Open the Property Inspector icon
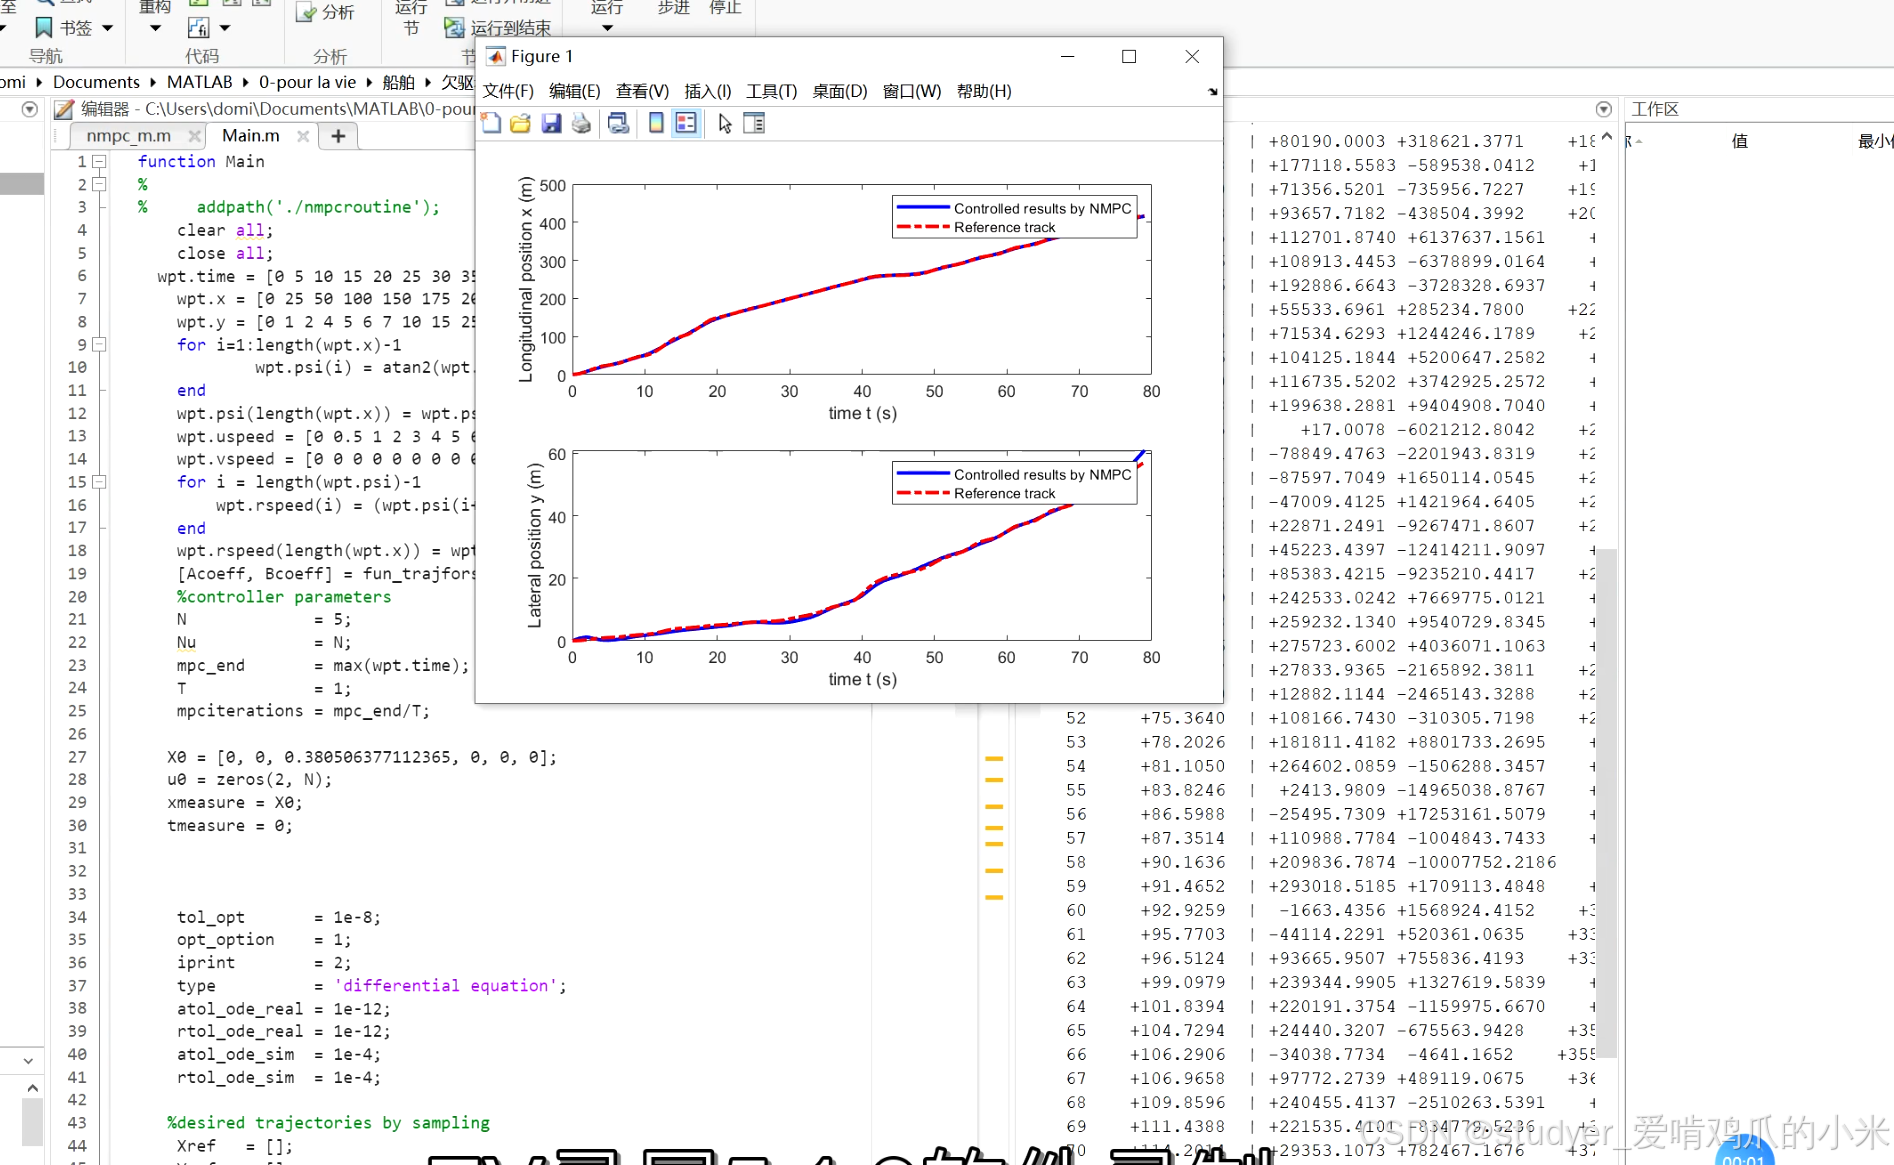Image resolution: width=1894 pixels, height=1165 pixels. tap(754, 123)
